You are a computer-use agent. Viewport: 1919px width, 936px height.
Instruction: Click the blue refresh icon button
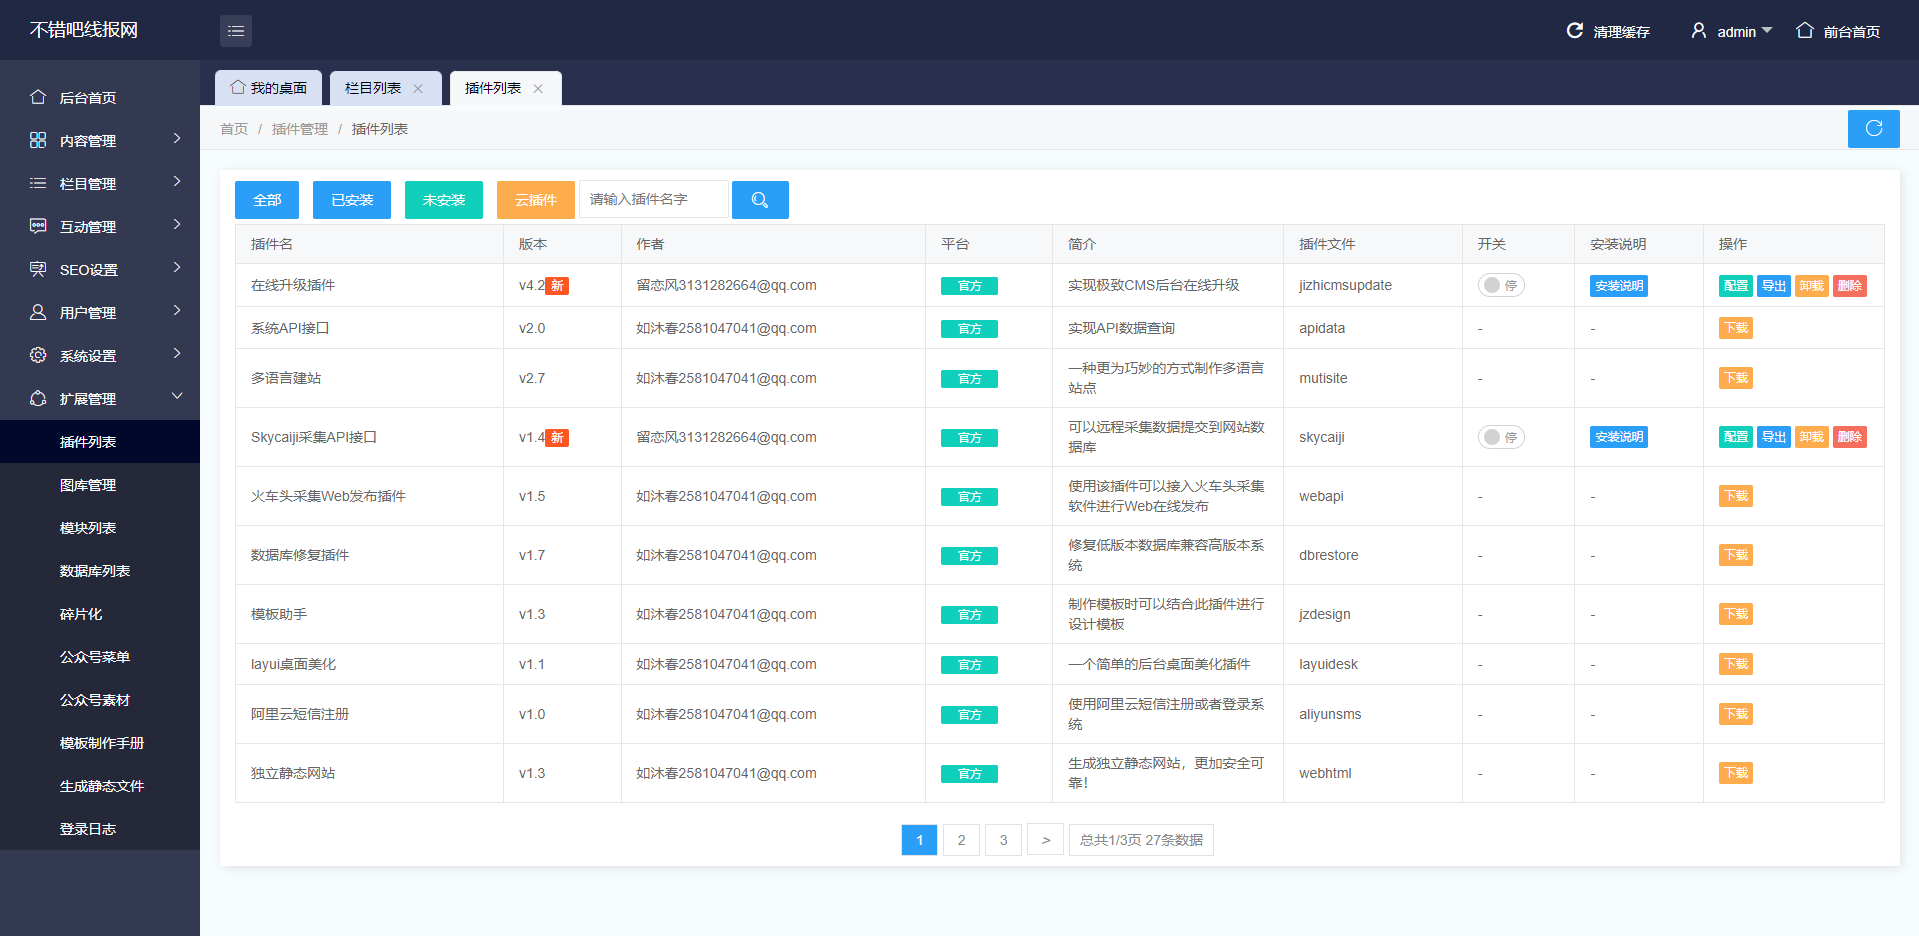point(1873,129)
